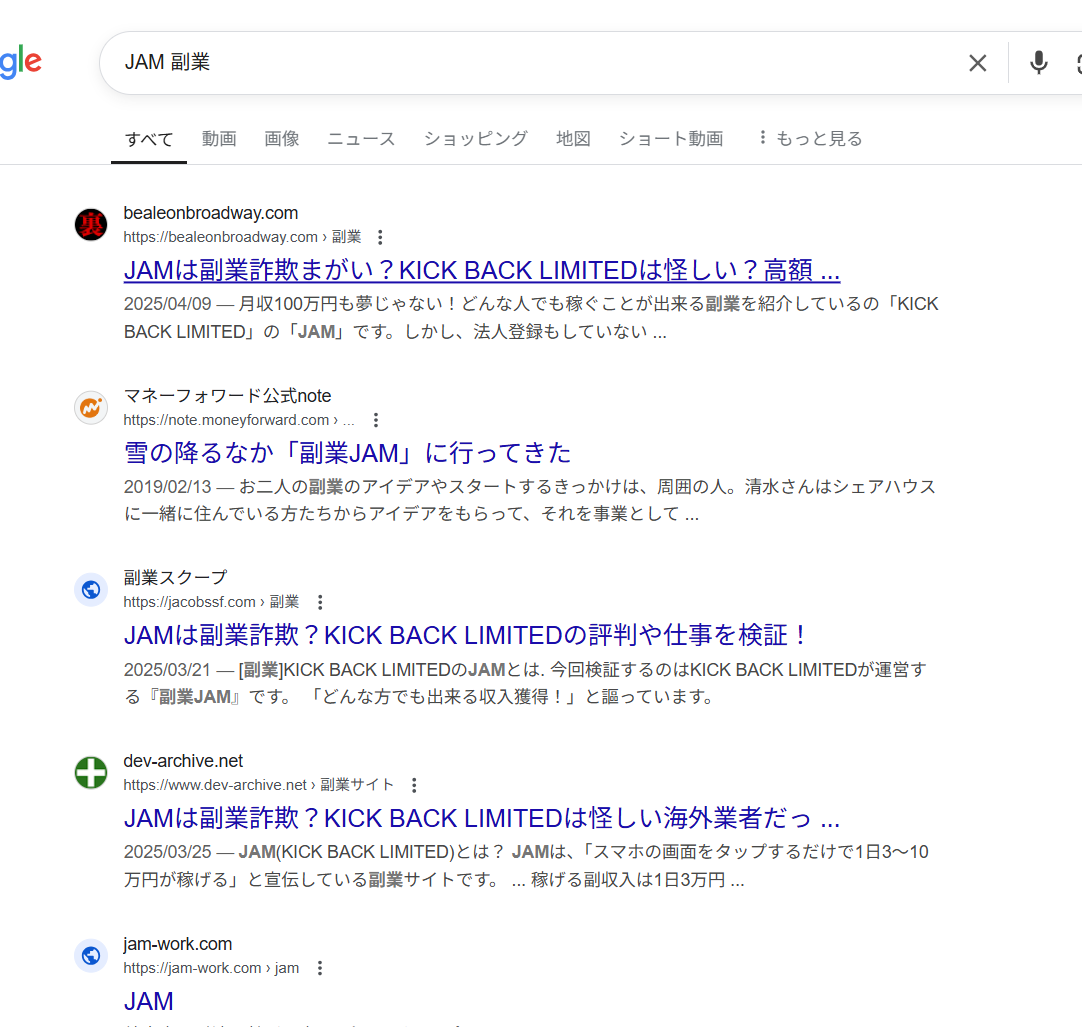Viewport: 1082px width, 1027px height.
Task: Click the 副業スクープ globe favicon
Action: pos(91,589)
